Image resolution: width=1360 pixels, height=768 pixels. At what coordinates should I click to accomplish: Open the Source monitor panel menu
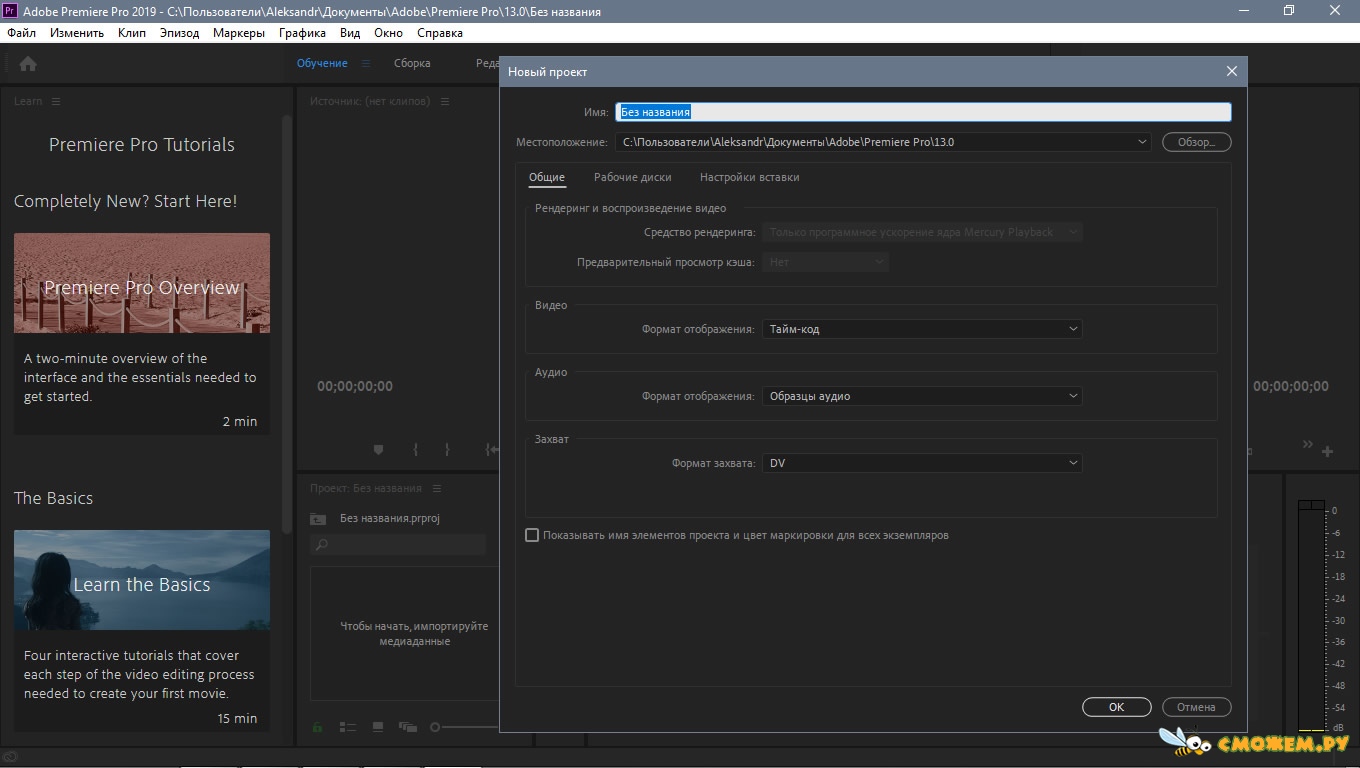pyautogui.click(x=445, y=101)
